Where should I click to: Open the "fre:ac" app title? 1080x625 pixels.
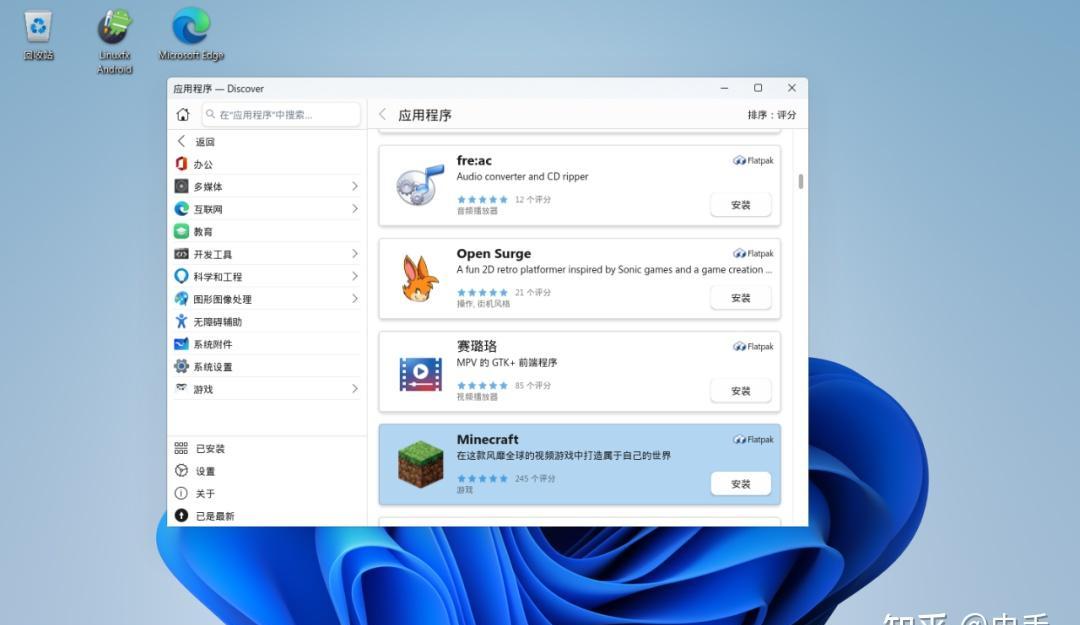pyautogui.click(x=474, y=161)
